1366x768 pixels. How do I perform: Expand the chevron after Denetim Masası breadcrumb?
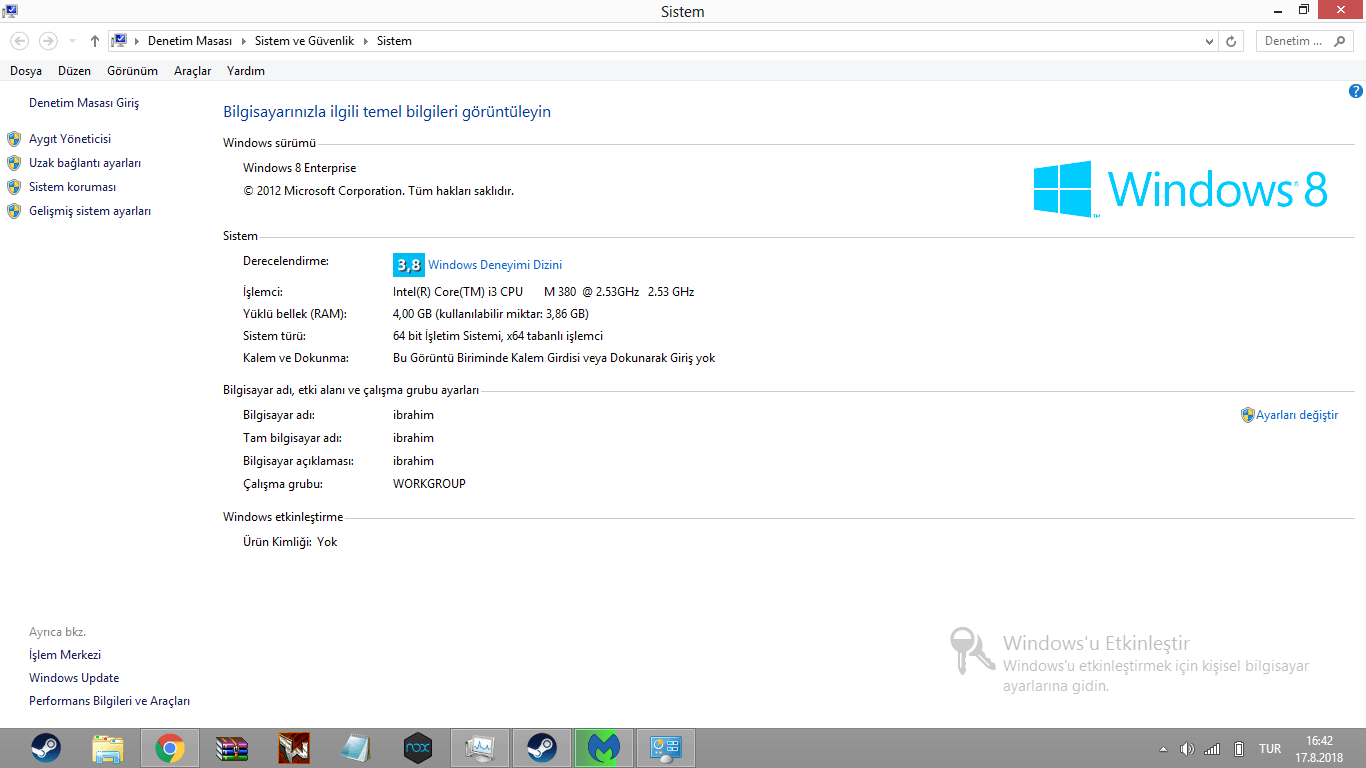point(242,41)
